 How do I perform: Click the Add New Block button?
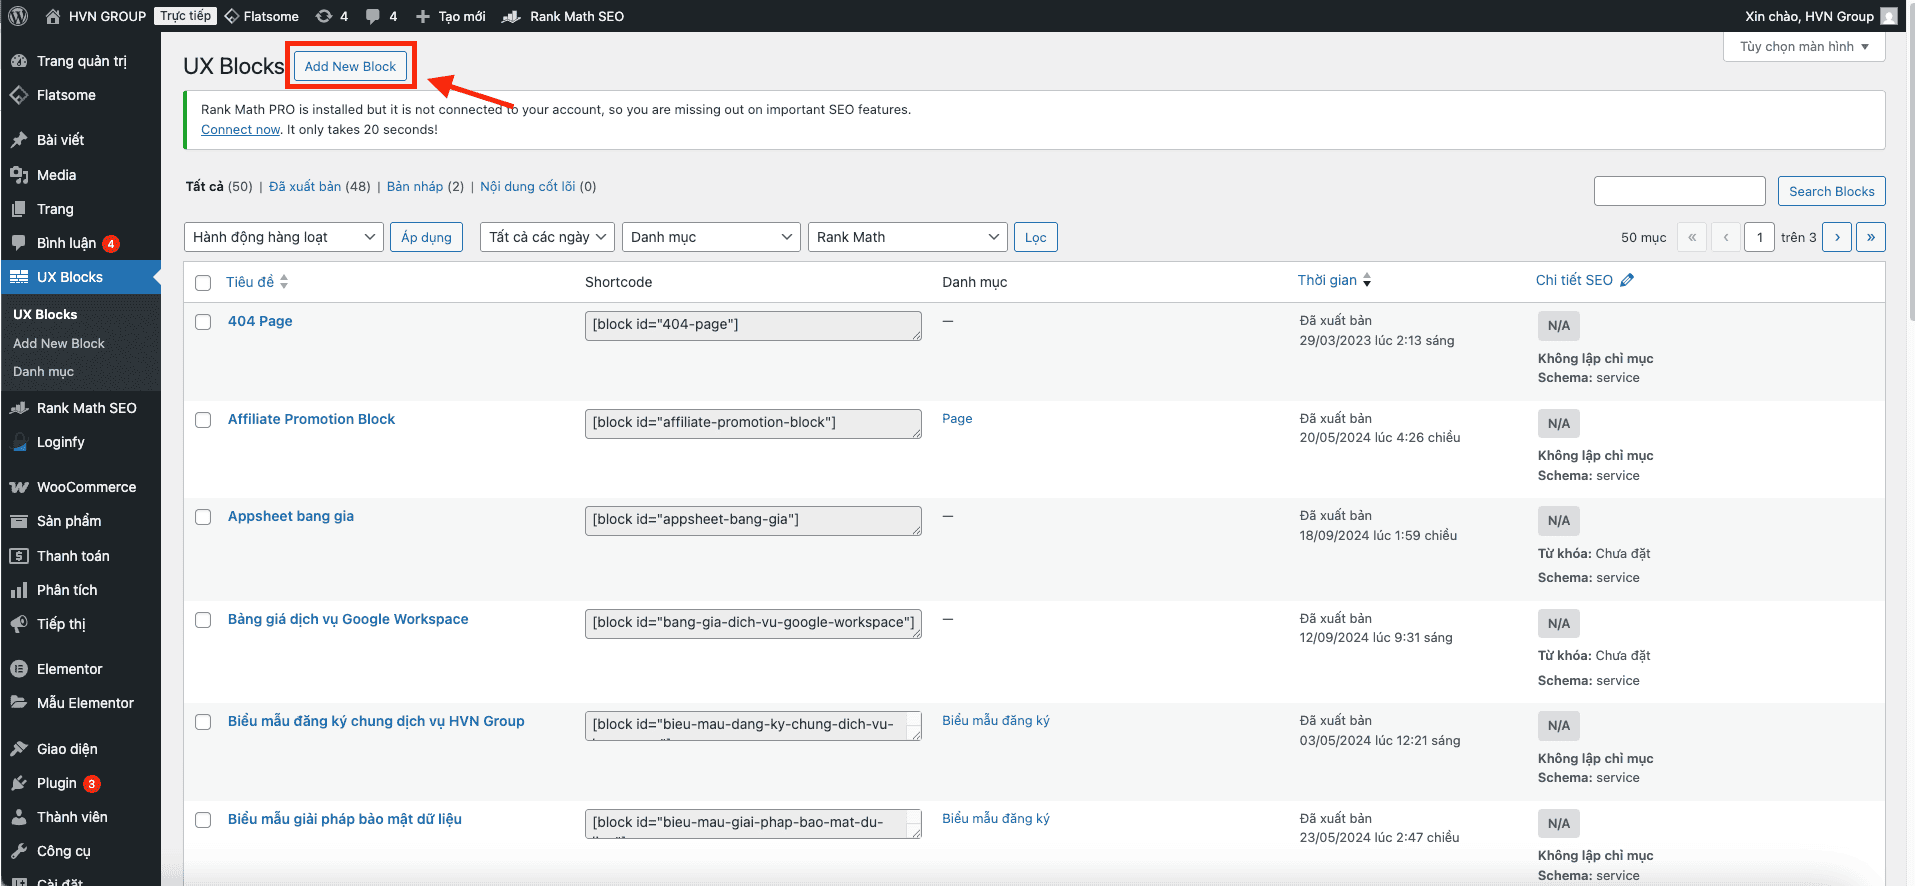click(x=350, y=66)
